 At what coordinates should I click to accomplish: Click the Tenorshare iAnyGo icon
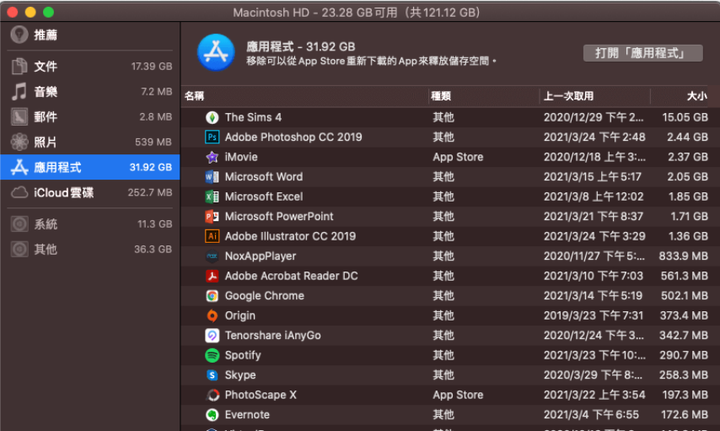point(212,336)
